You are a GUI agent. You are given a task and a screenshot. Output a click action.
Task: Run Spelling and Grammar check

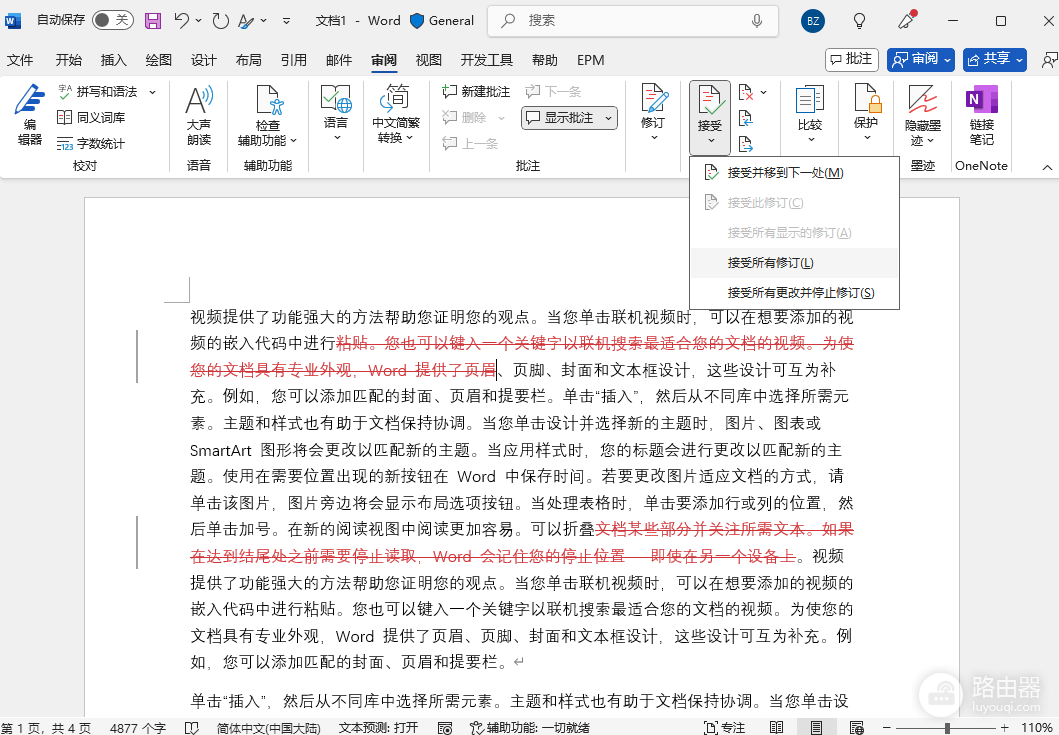(x=98, y=91)
